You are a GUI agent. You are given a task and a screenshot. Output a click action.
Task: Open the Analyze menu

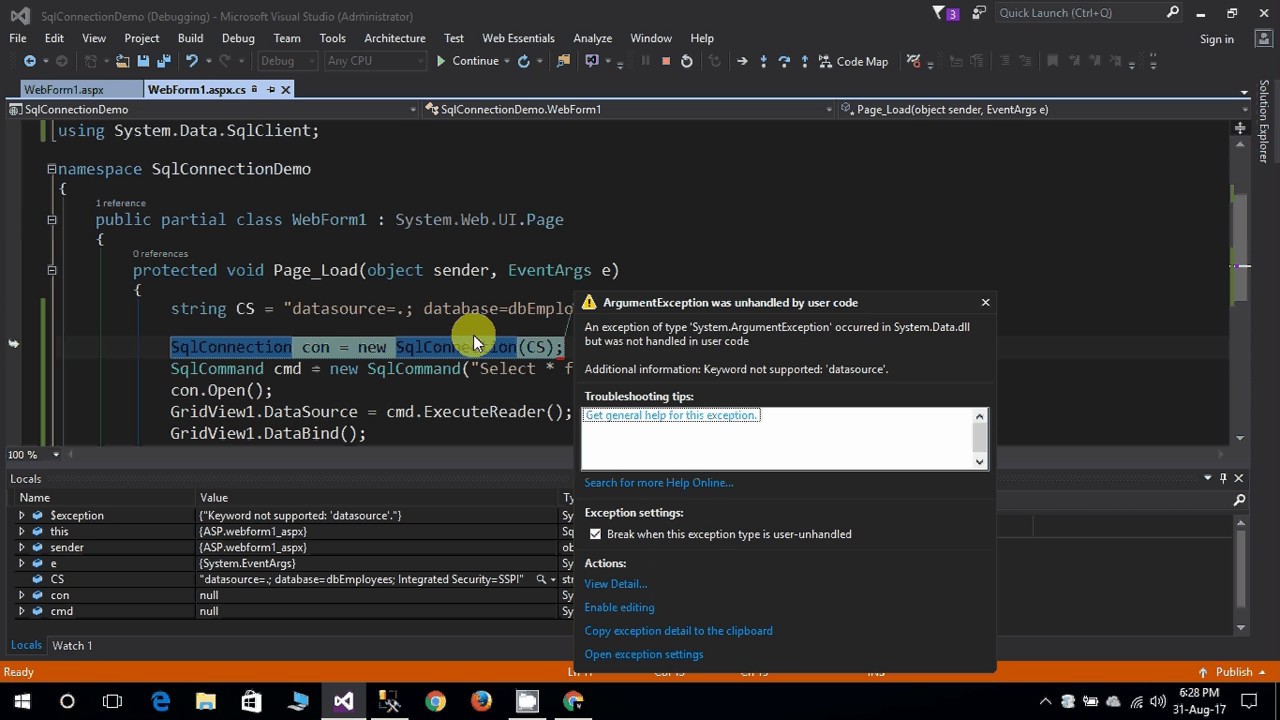(x=592, y=38)
